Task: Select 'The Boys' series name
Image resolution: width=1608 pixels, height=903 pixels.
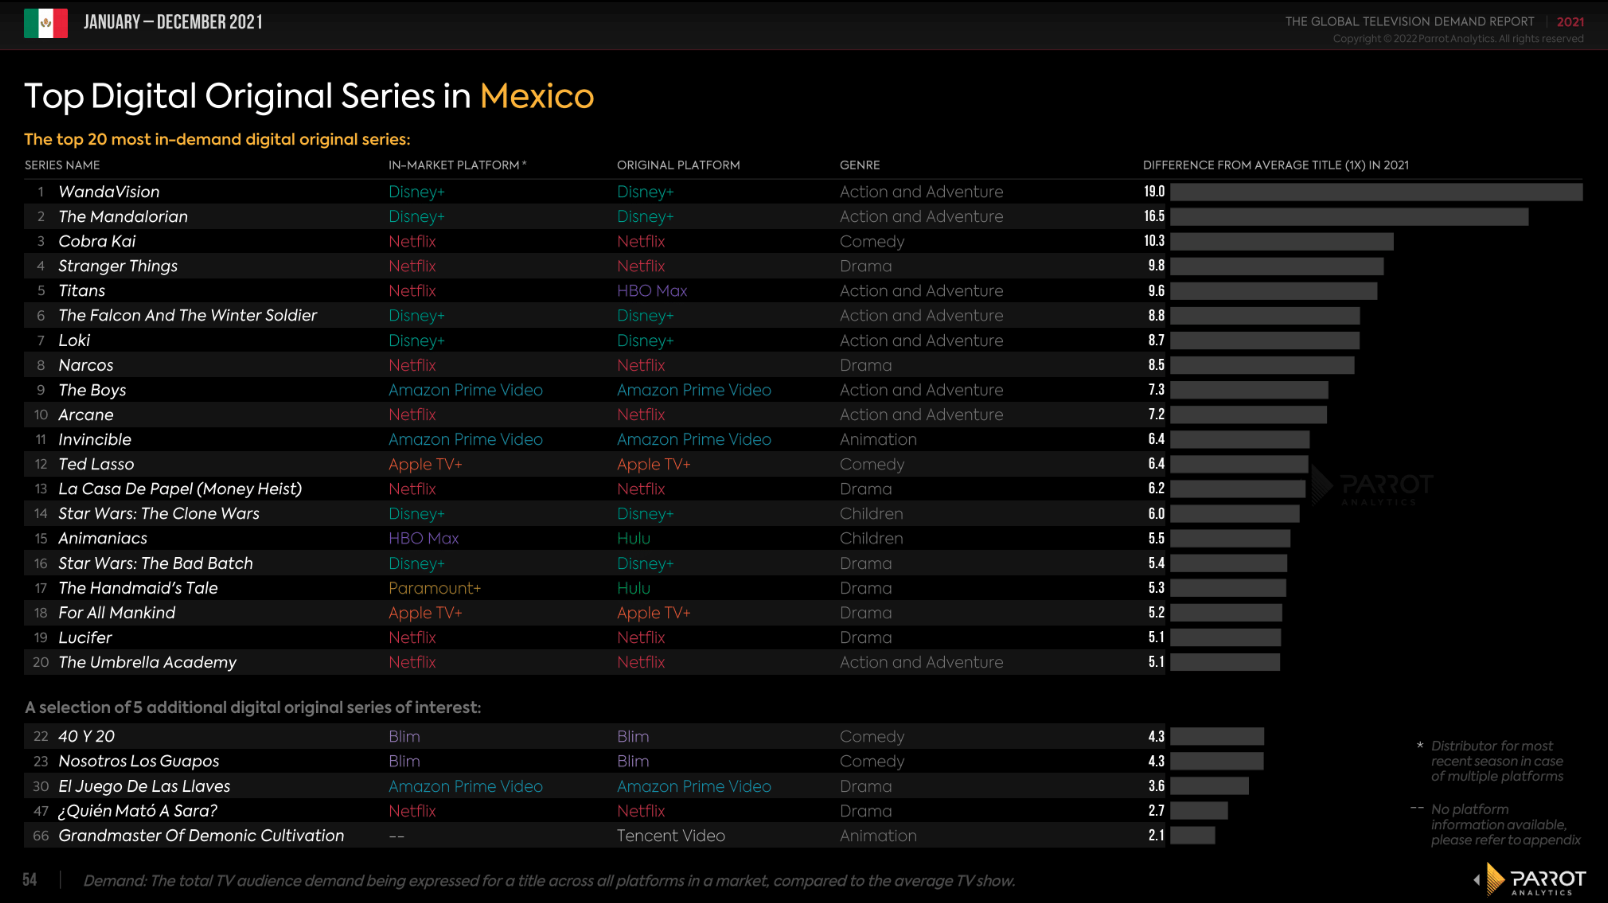Action: click(x=92, y=390)
